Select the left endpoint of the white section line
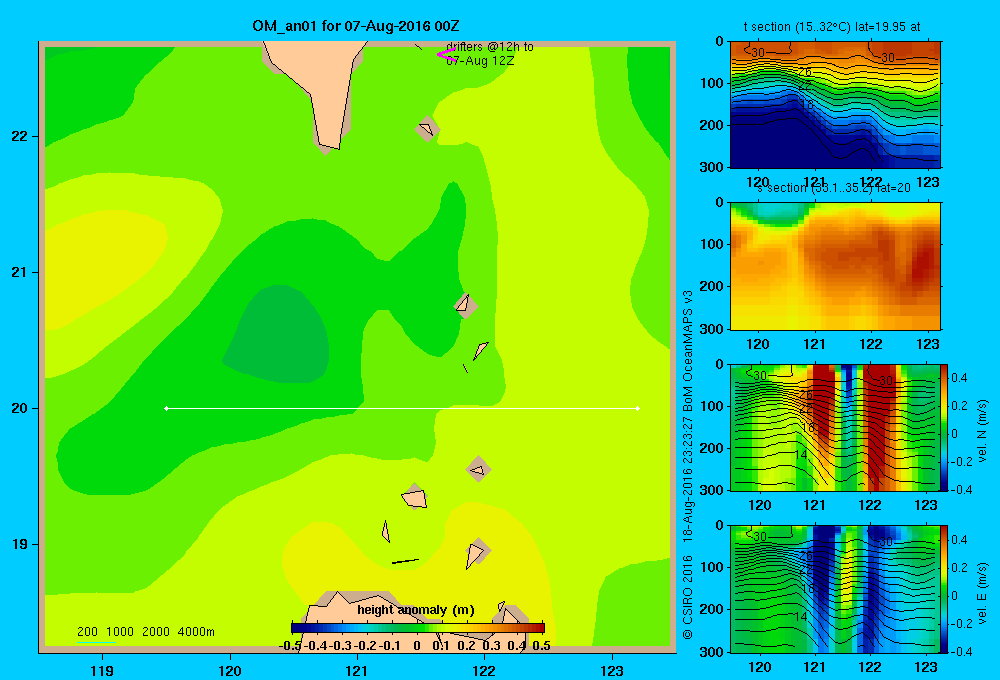Viewport: 1000px width, 680px height. [x=166, y=408]
